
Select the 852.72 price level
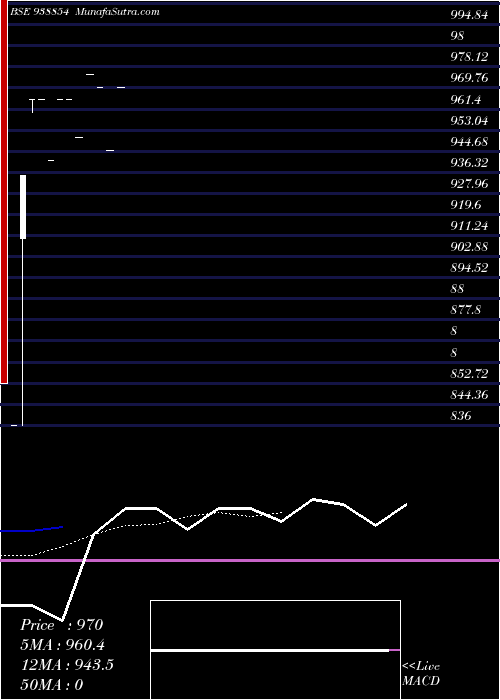[x=469, y=374]
